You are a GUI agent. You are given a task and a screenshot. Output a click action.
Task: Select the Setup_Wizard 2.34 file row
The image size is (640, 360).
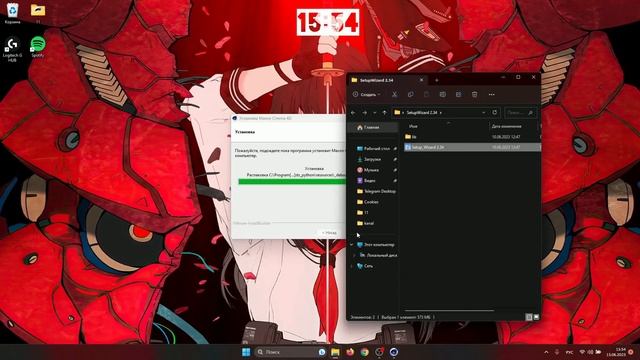point(472,147)
